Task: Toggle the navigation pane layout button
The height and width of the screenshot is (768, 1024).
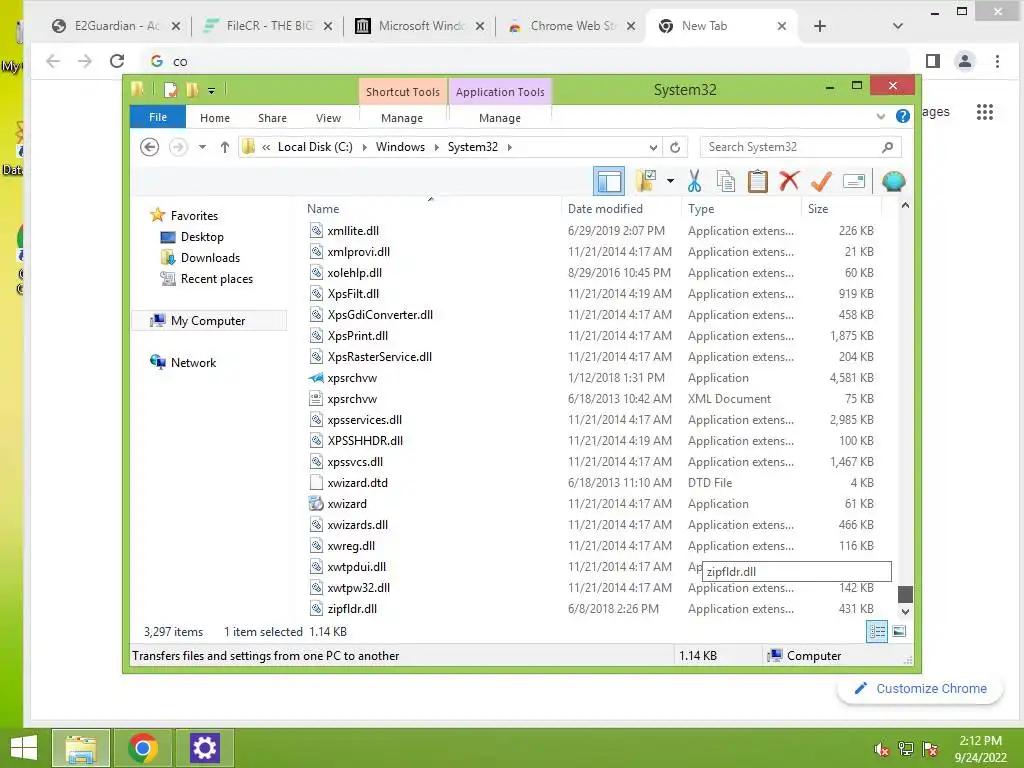Action: [609, 182]
